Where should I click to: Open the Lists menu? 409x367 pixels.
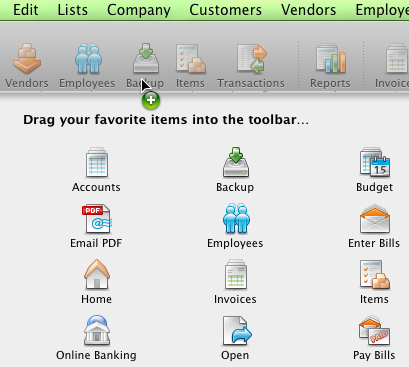click(x=73, y=10)
